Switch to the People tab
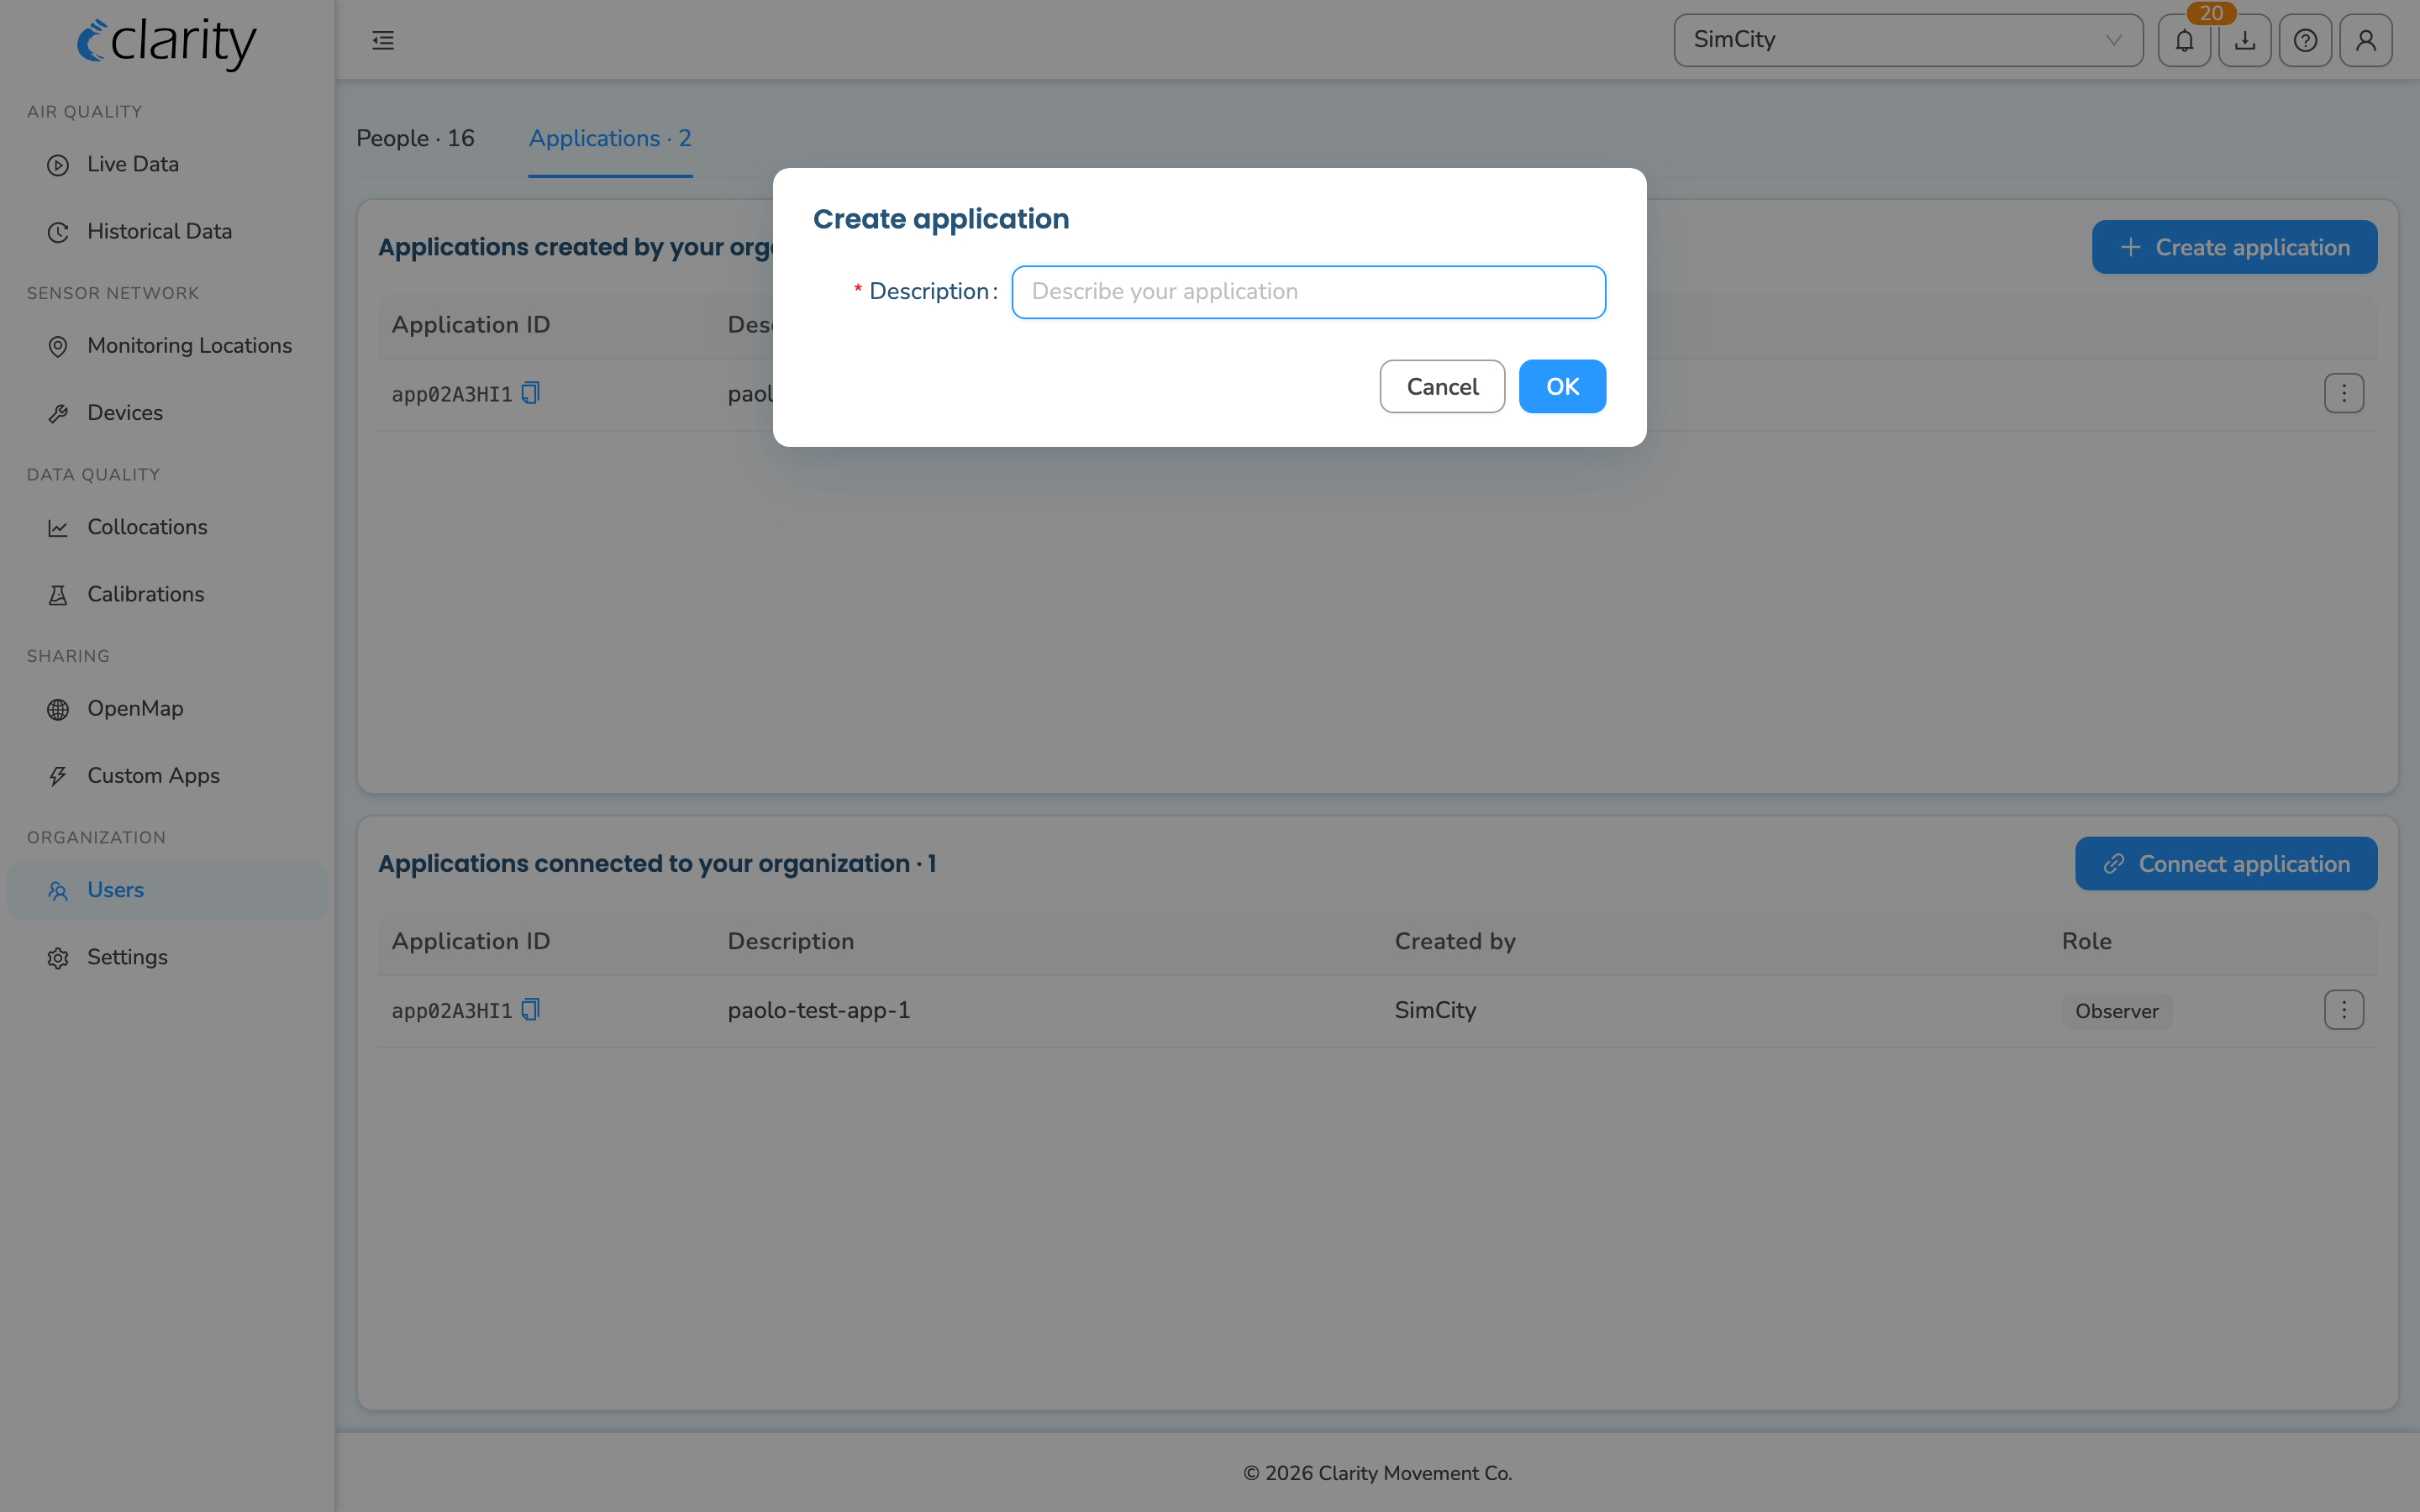The image size is (2420, 1512). point(415,138)
